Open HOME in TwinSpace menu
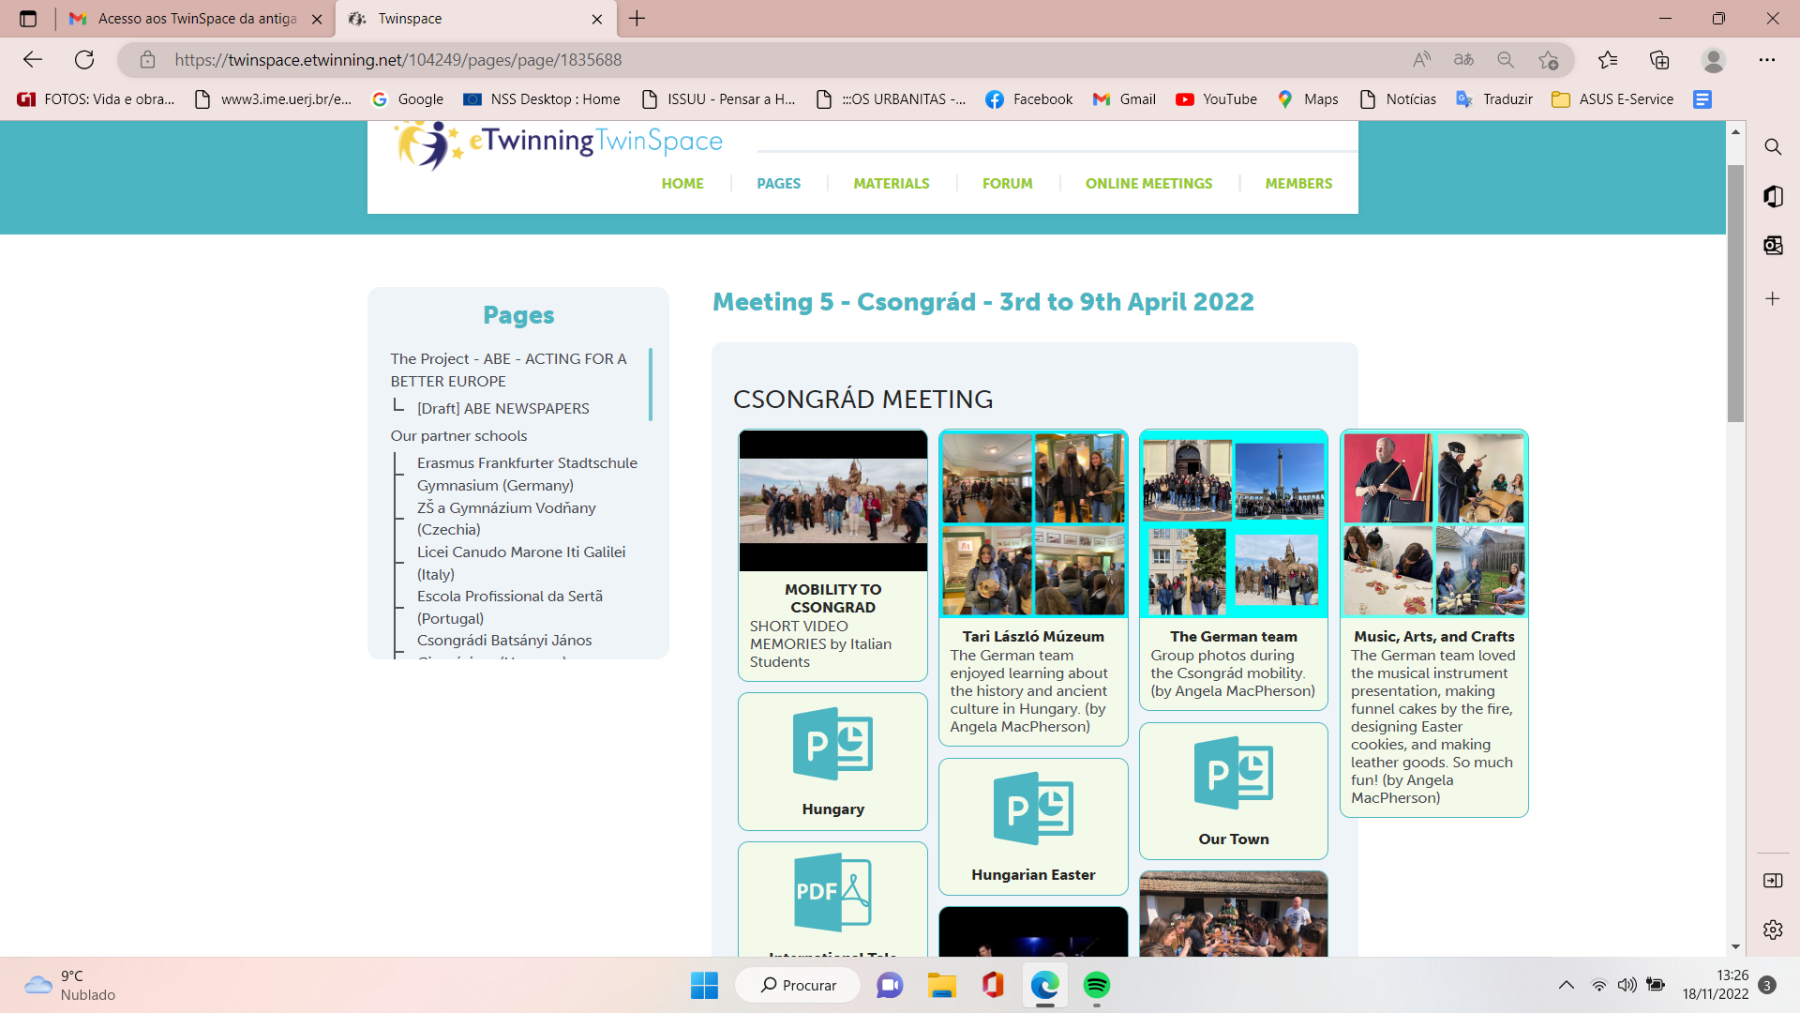 tap(682, 183)
